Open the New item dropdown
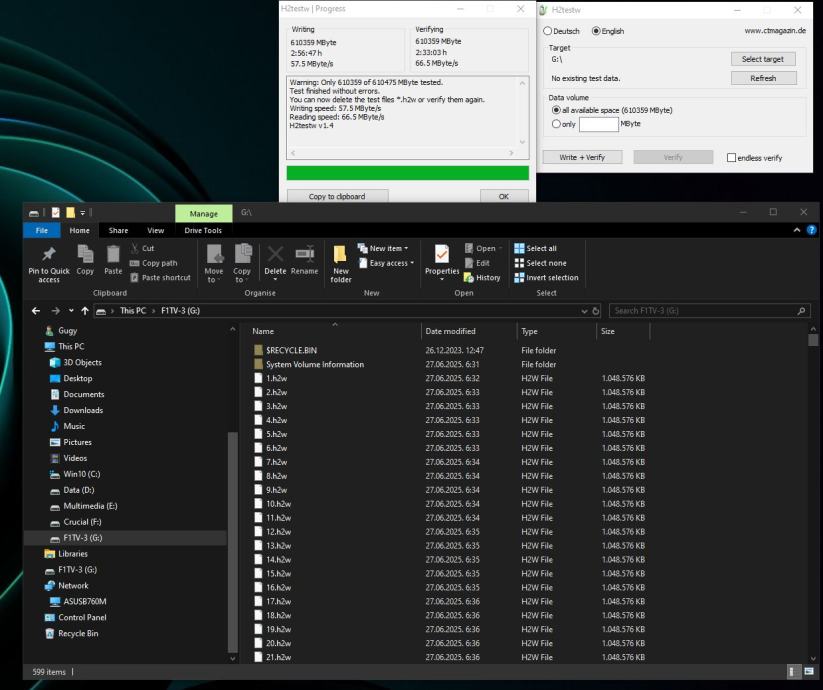The height and width of the screenshot is (690, 823). tap(386, 249)
